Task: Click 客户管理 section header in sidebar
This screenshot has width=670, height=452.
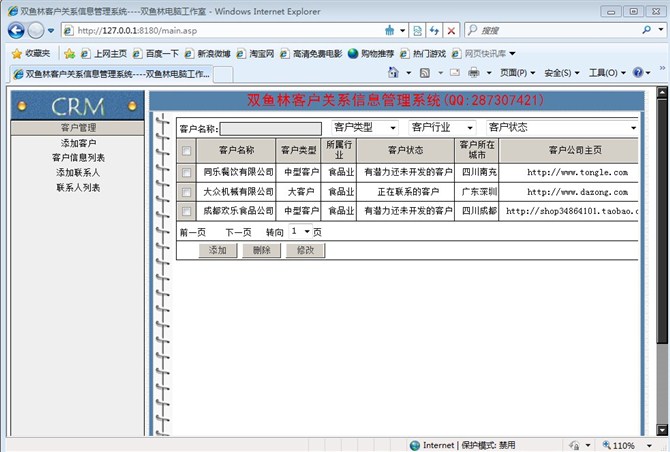Action: (x=78, y=128)
